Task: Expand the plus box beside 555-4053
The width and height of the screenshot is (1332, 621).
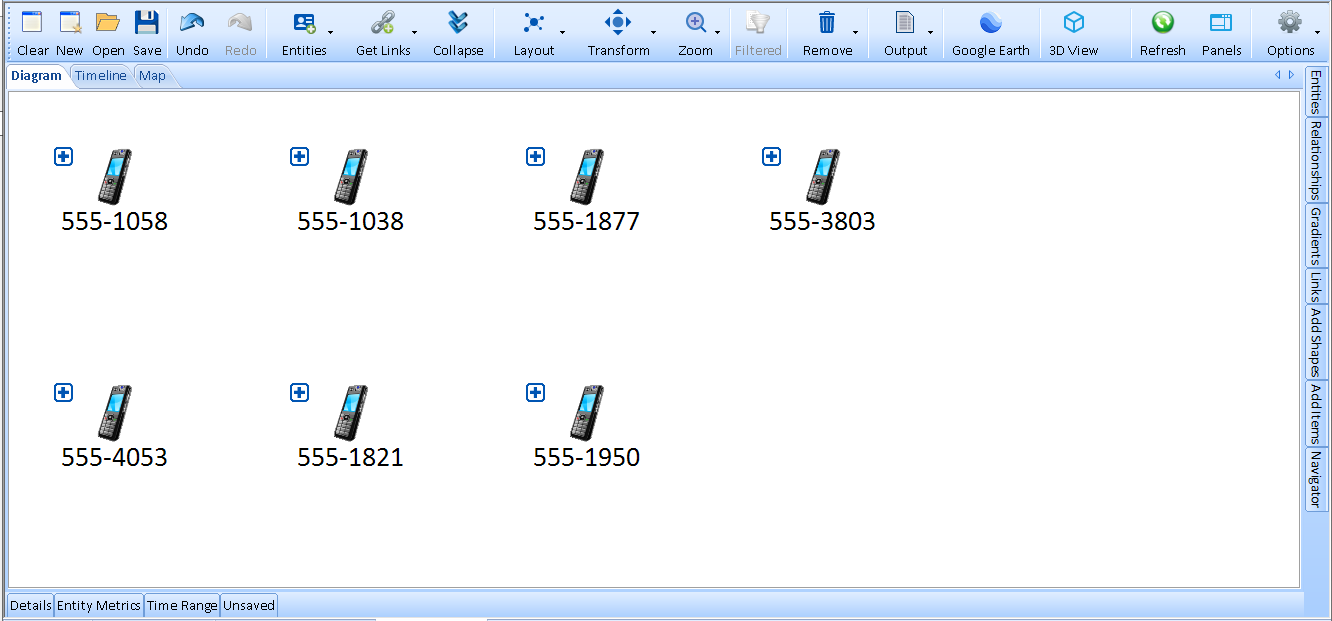Action: coord(63,392)
